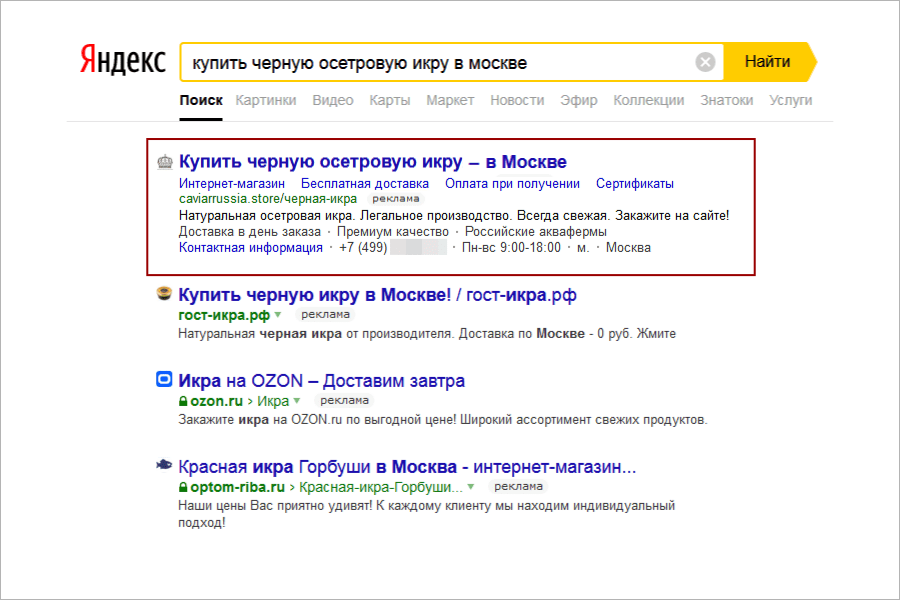The width and height of the screenshot is (900, 600).
Task: Open the Икра на OZON result title
Action: tap(321, 381)
